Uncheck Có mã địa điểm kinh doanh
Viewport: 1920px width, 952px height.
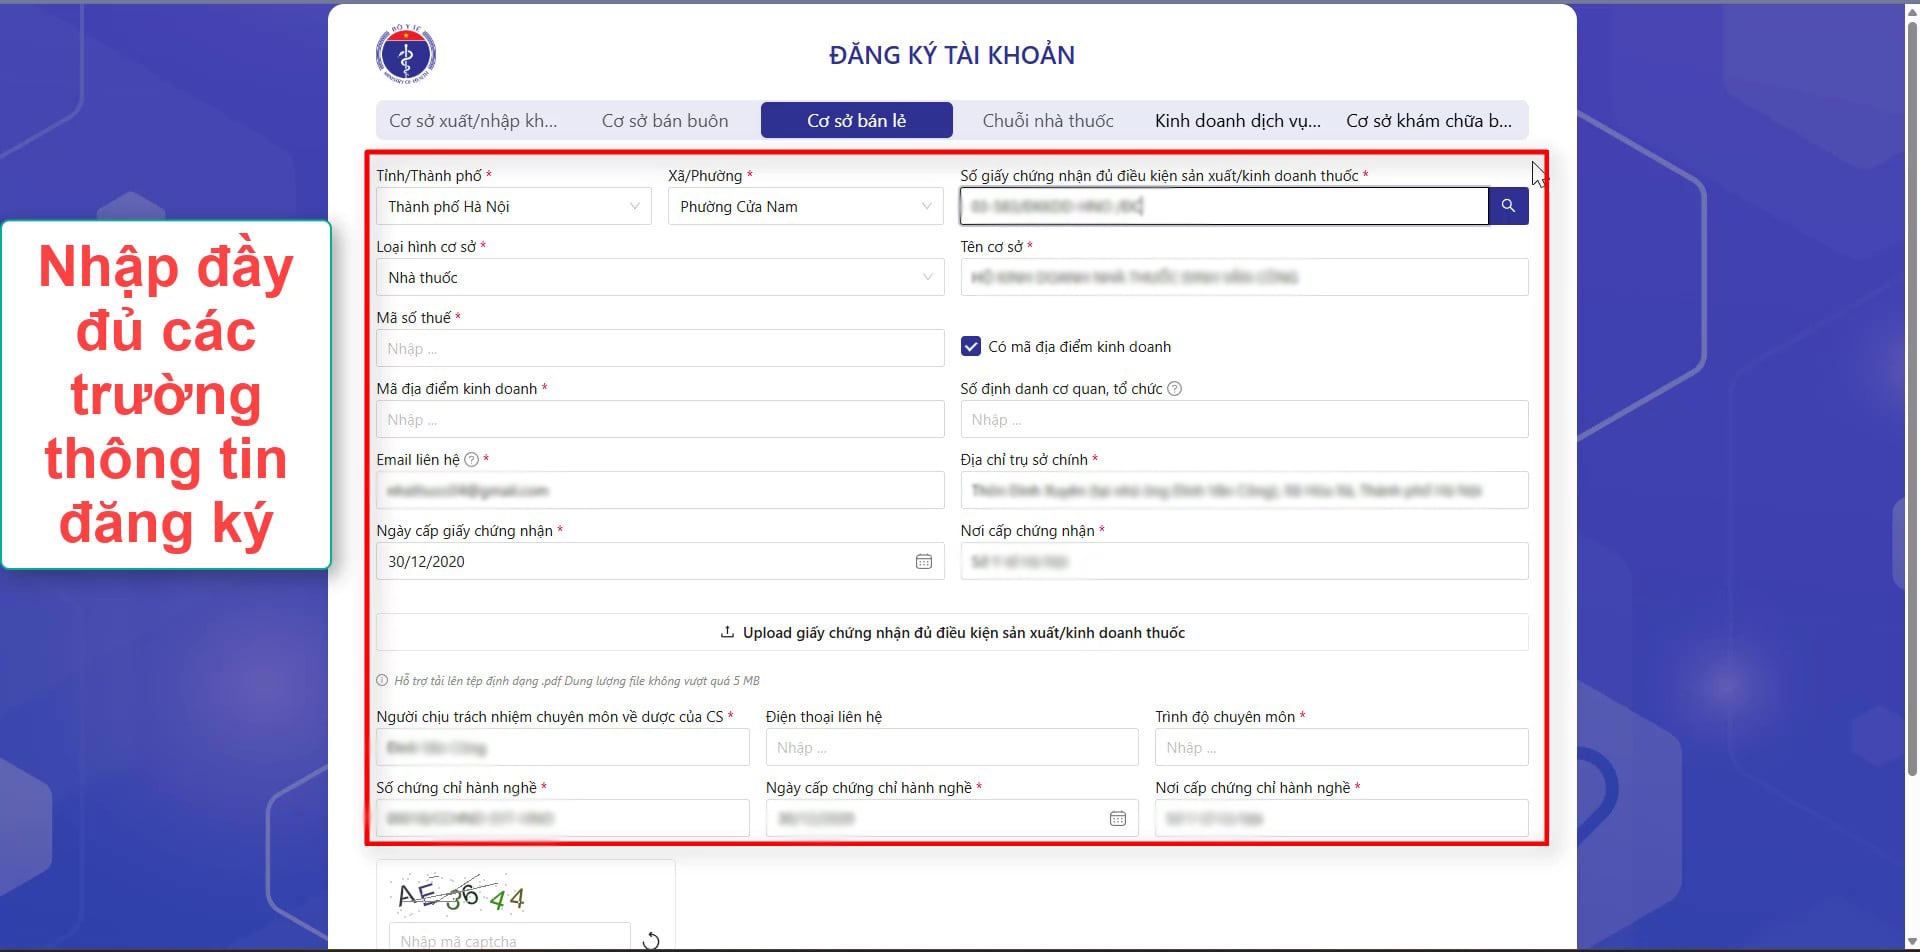click(970, 347)
